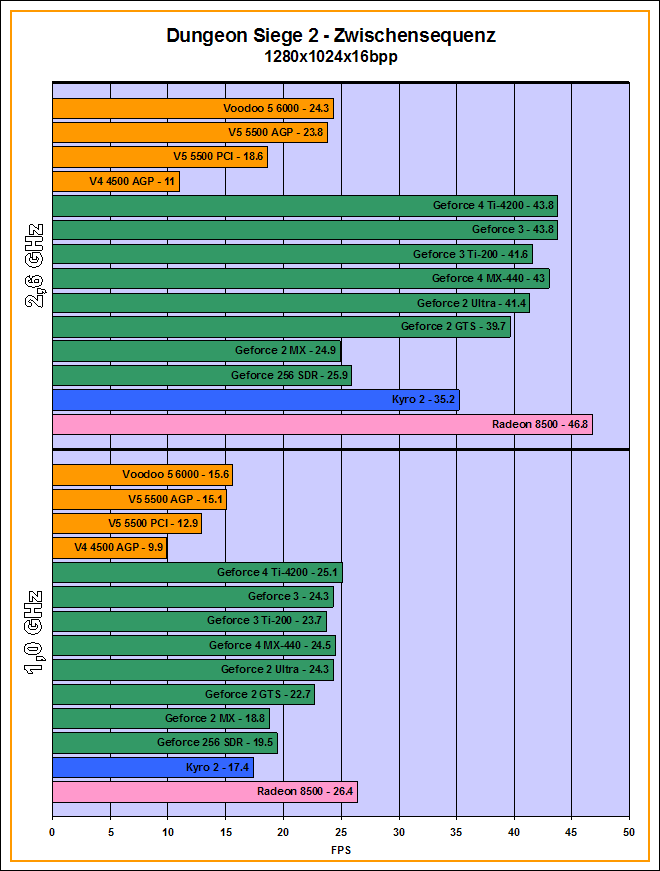Click the Geforce 256 SDR bar at 25.9

click(x=201, y=376)
